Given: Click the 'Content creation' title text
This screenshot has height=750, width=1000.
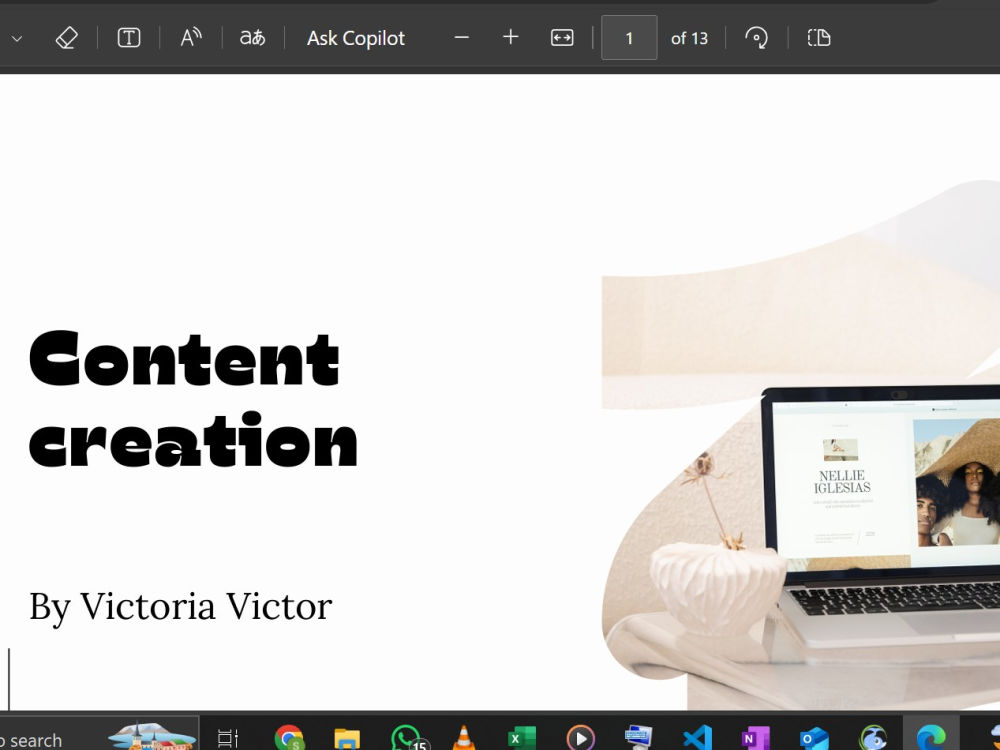Looking at the screenshot, I should coord(193,399).
